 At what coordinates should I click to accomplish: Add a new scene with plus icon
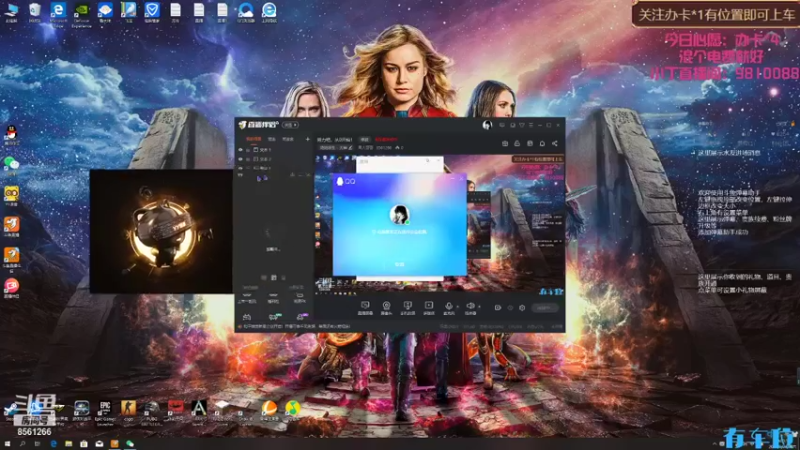307,139
